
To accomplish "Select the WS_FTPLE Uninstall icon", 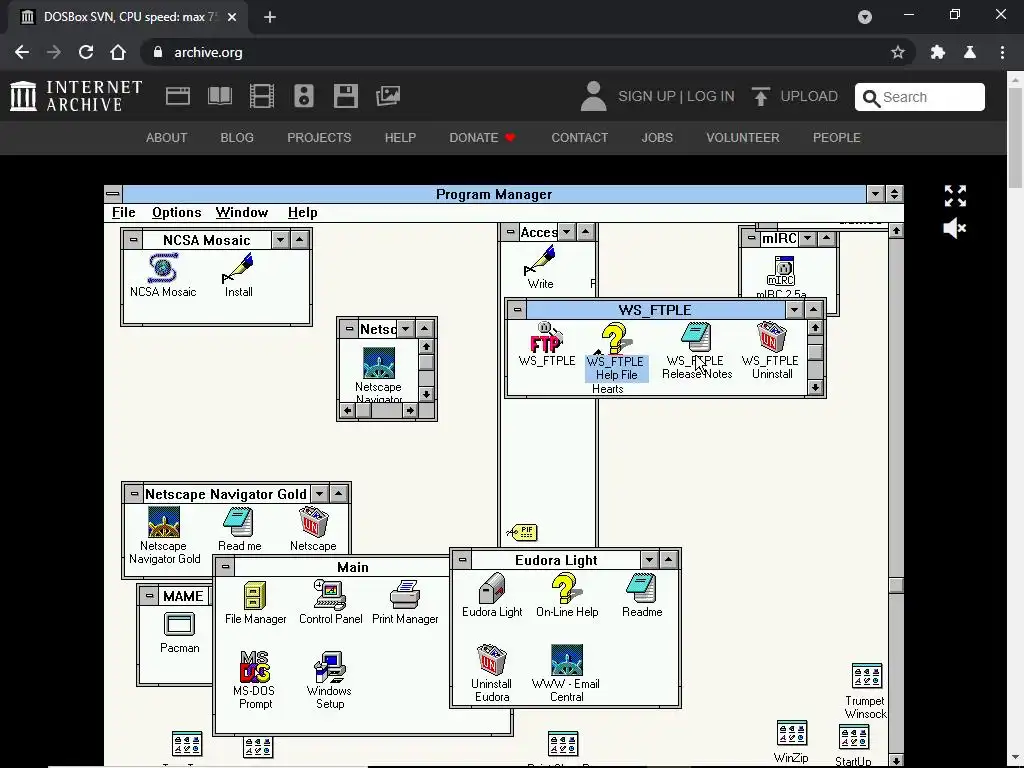I will (771, 338).
